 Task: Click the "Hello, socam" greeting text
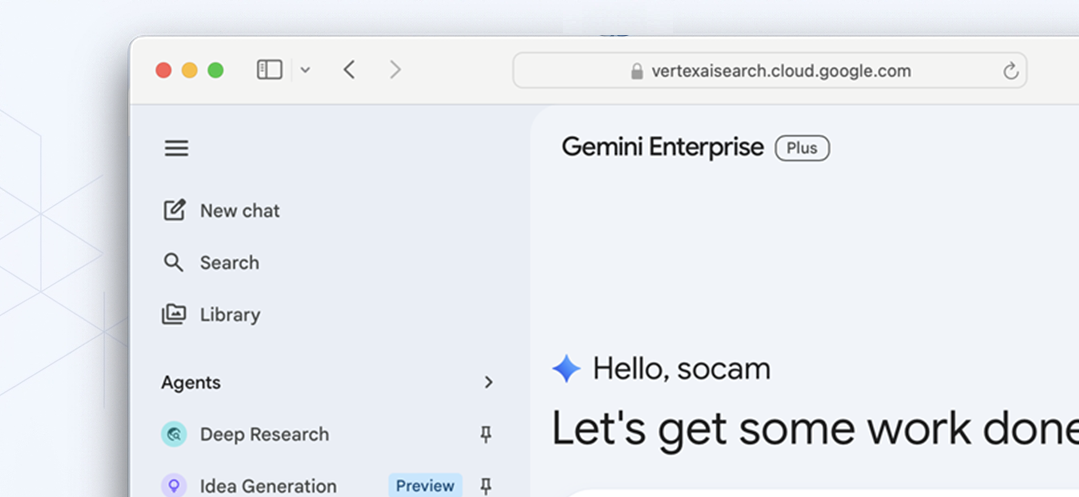point(681,369)
